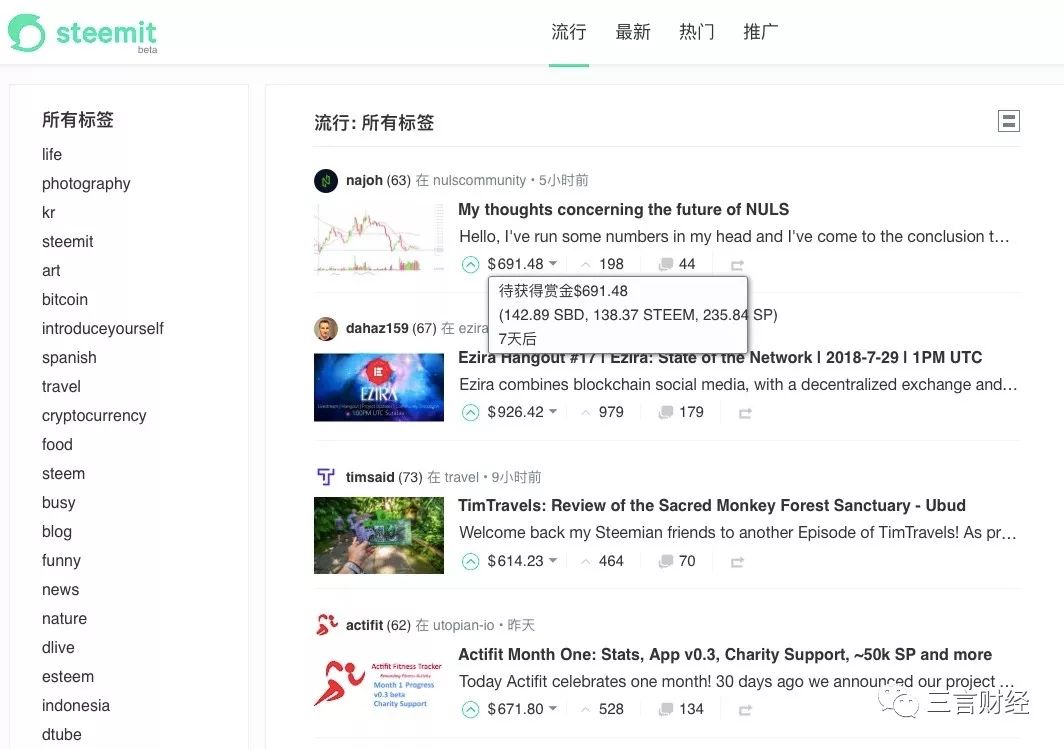This screenshot has width=1064, height=749.
Task: Open actifit's avatar icon
Action: tap(326, 625)
